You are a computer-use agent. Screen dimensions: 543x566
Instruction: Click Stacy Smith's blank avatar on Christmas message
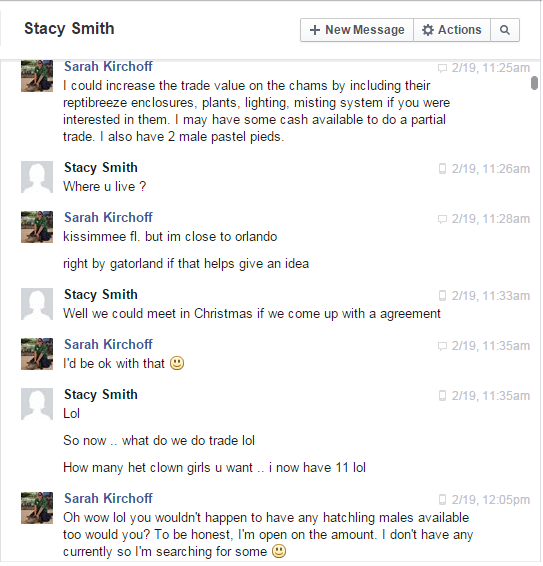click(37, 304)
